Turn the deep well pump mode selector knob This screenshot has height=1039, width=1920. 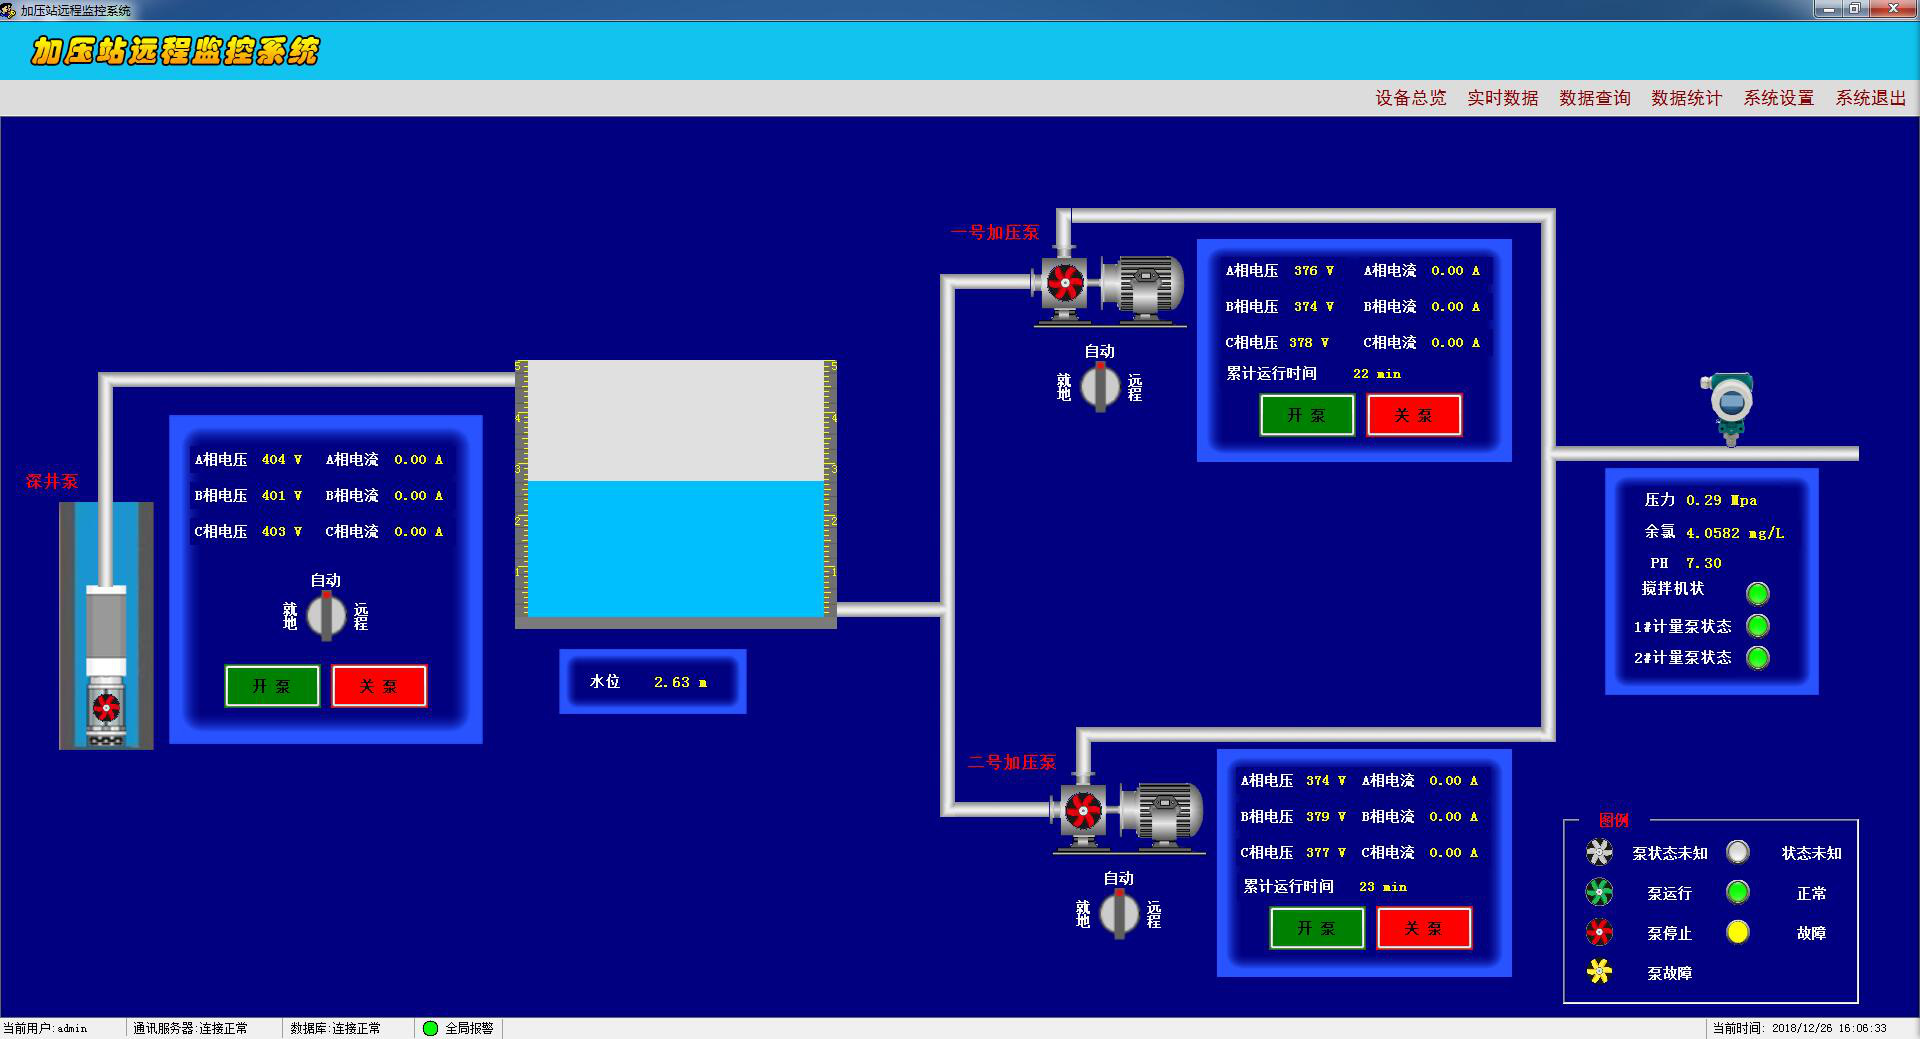coord(326,615)
